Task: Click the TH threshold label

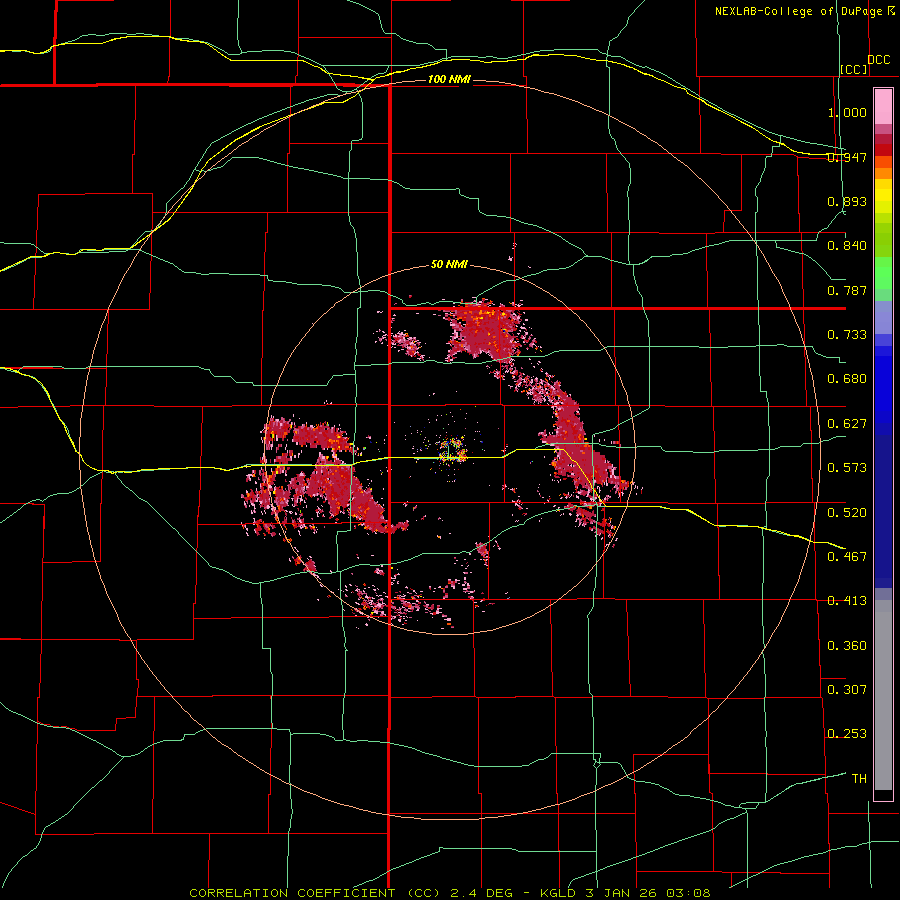Action: (859, 778)
